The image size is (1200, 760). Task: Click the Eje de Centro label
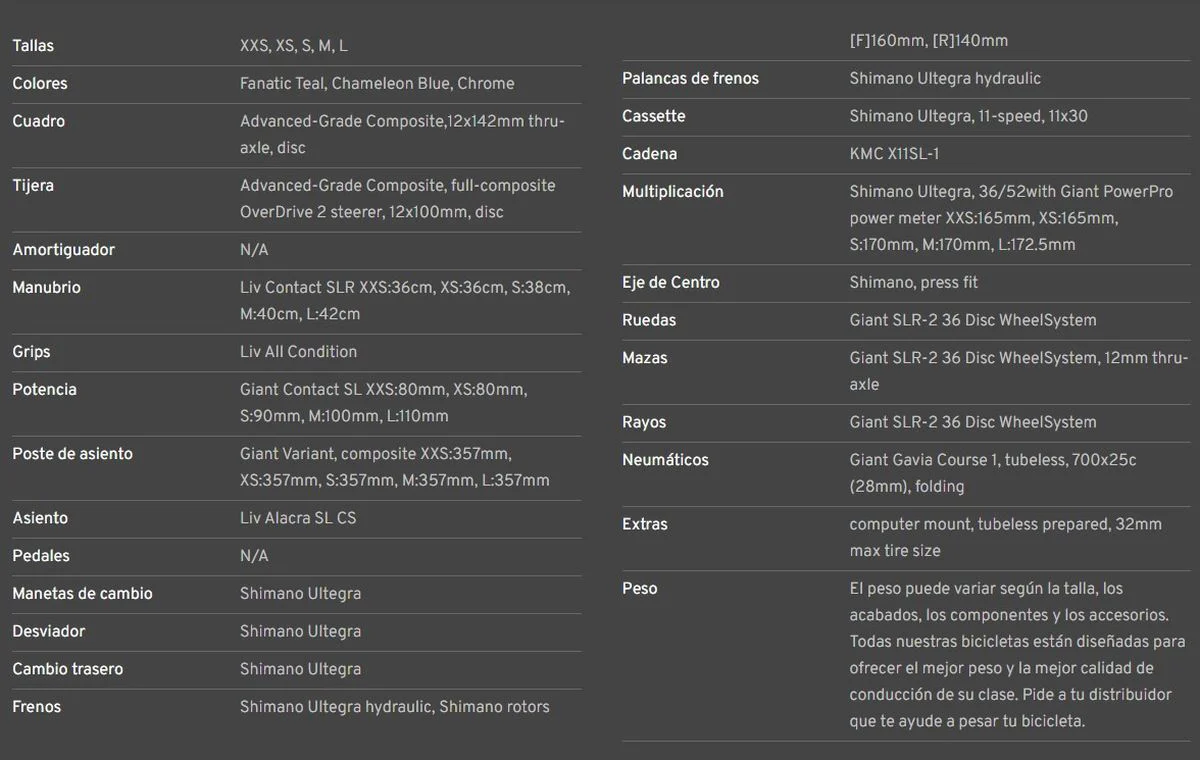[x=670, y=283]
